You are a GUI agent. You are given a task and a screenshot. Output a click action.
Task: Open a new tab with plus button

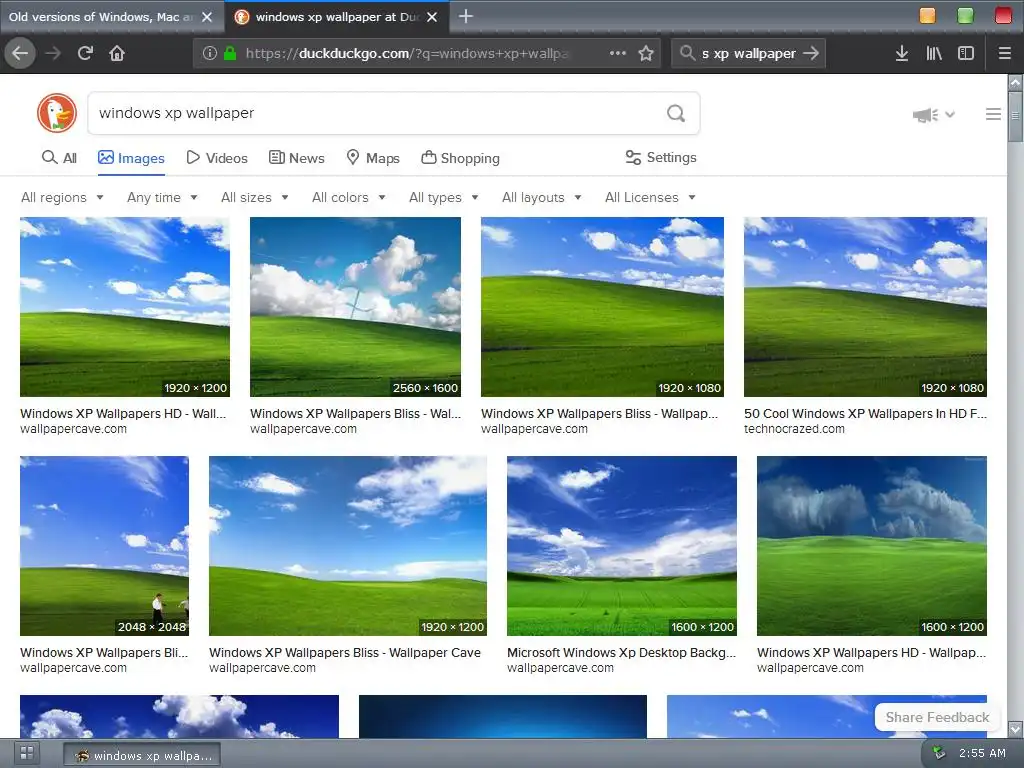coord(466,16)
